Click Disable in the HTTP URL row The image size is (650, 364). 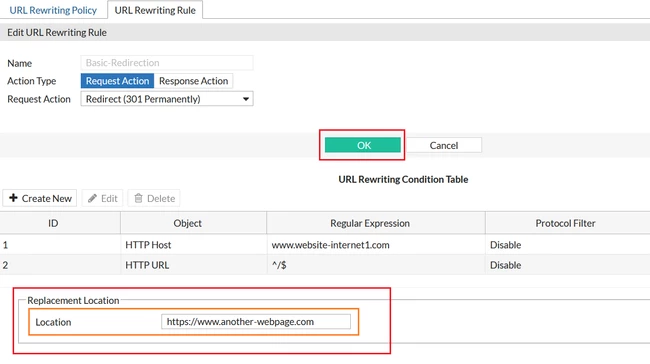tap(505, 265)
